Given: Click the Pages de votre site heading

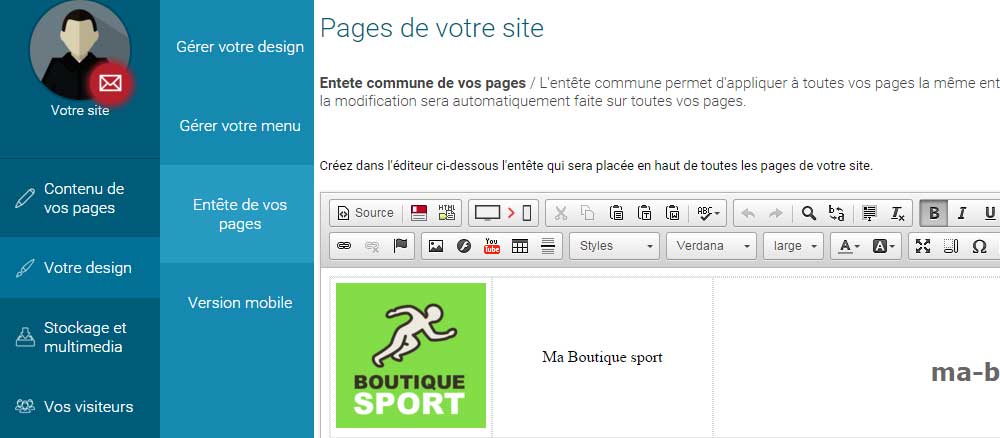Looking at the screenshot, I should tap(432, 28).
